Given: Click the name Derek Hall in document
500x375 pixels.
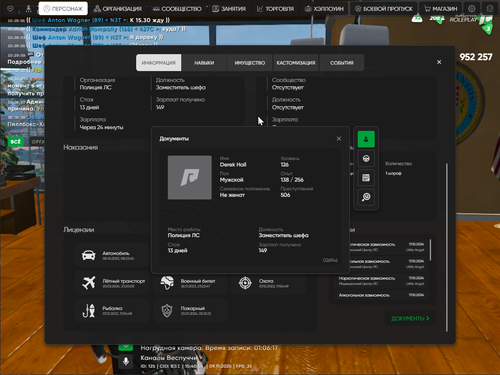Looking at the screenshot, I should (x=233, y=165).
